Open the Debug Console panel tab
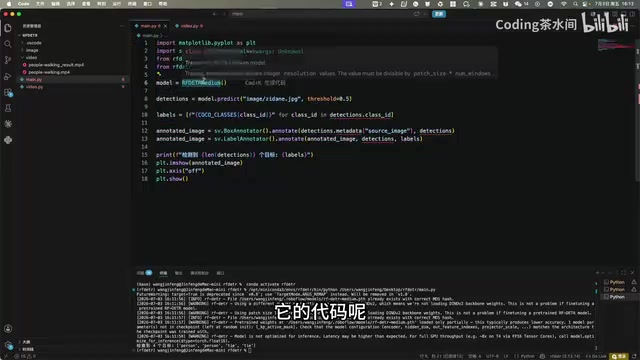 pos(199,273)
